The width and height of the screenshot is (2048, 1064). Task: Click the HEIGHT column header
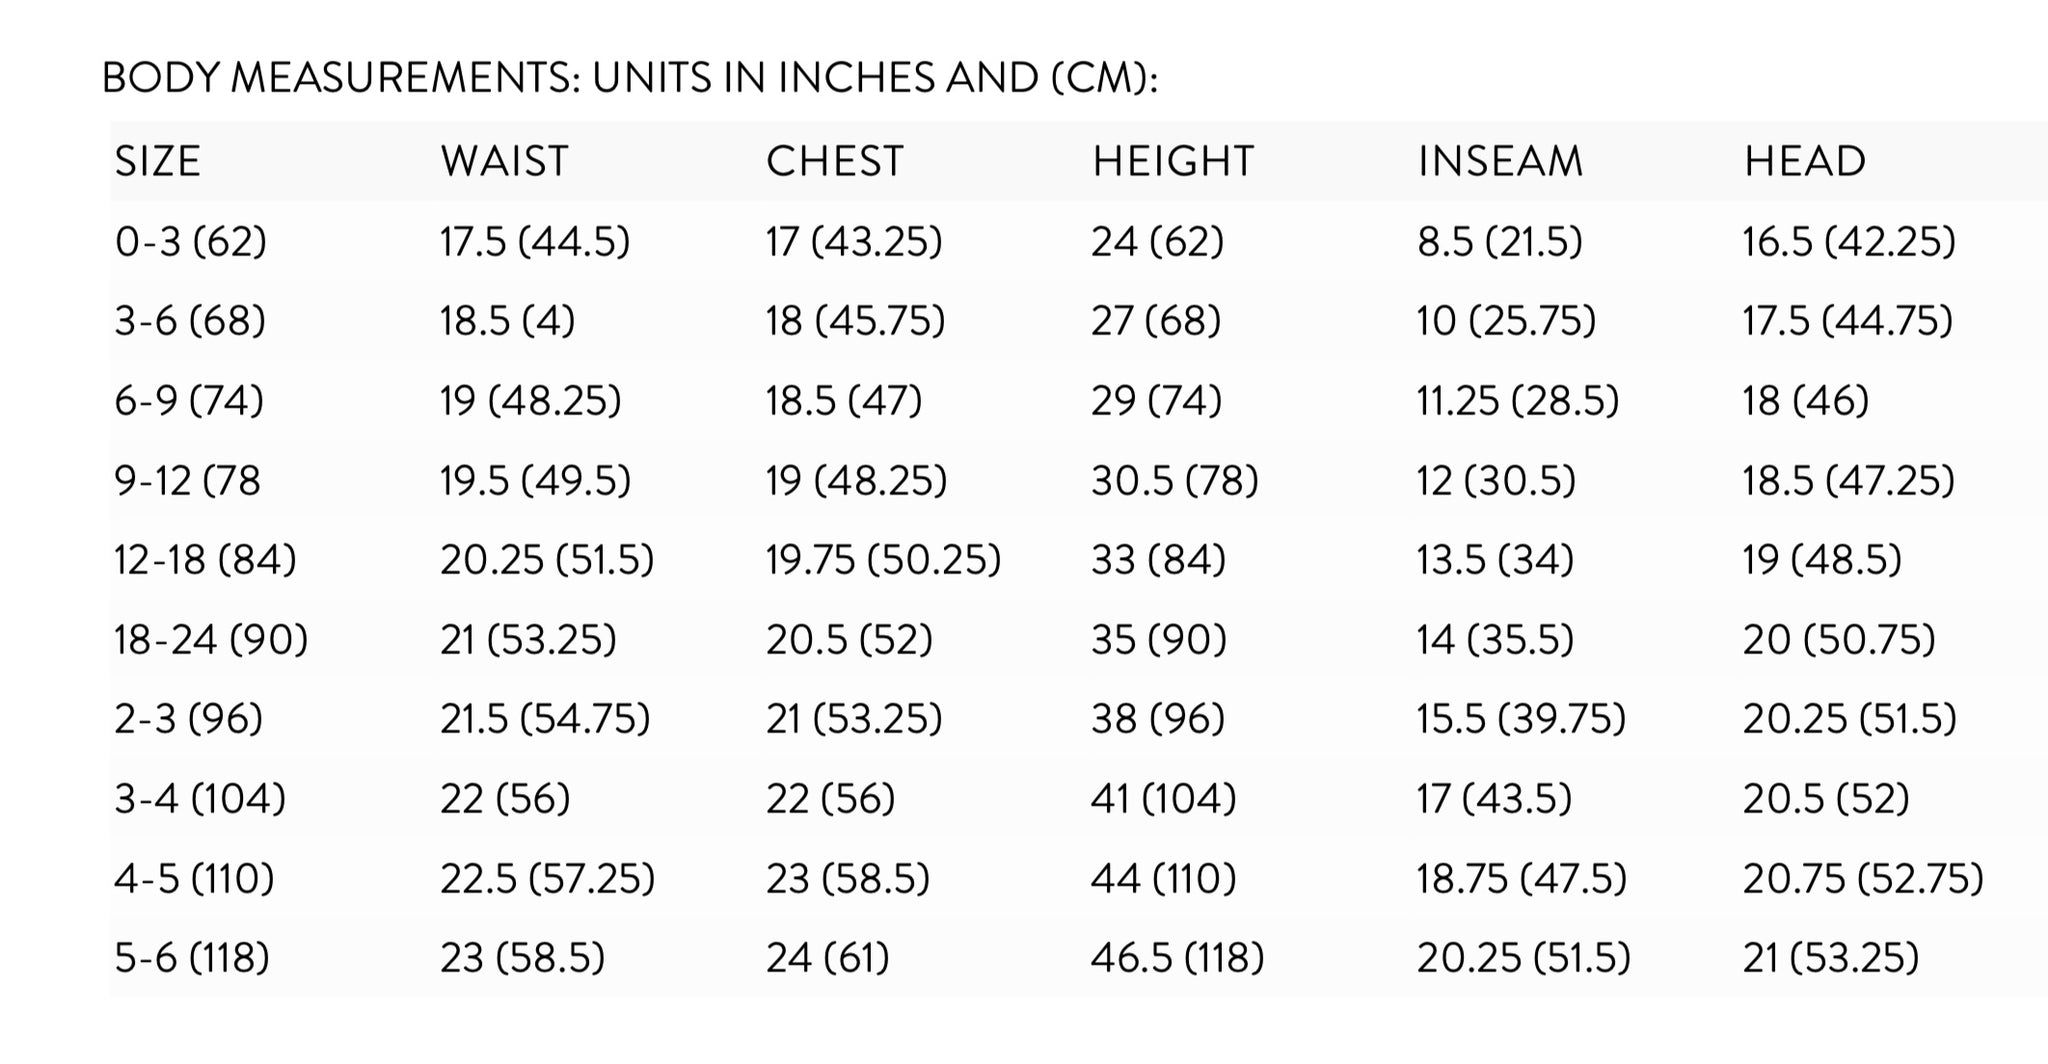click(1172, 161)
